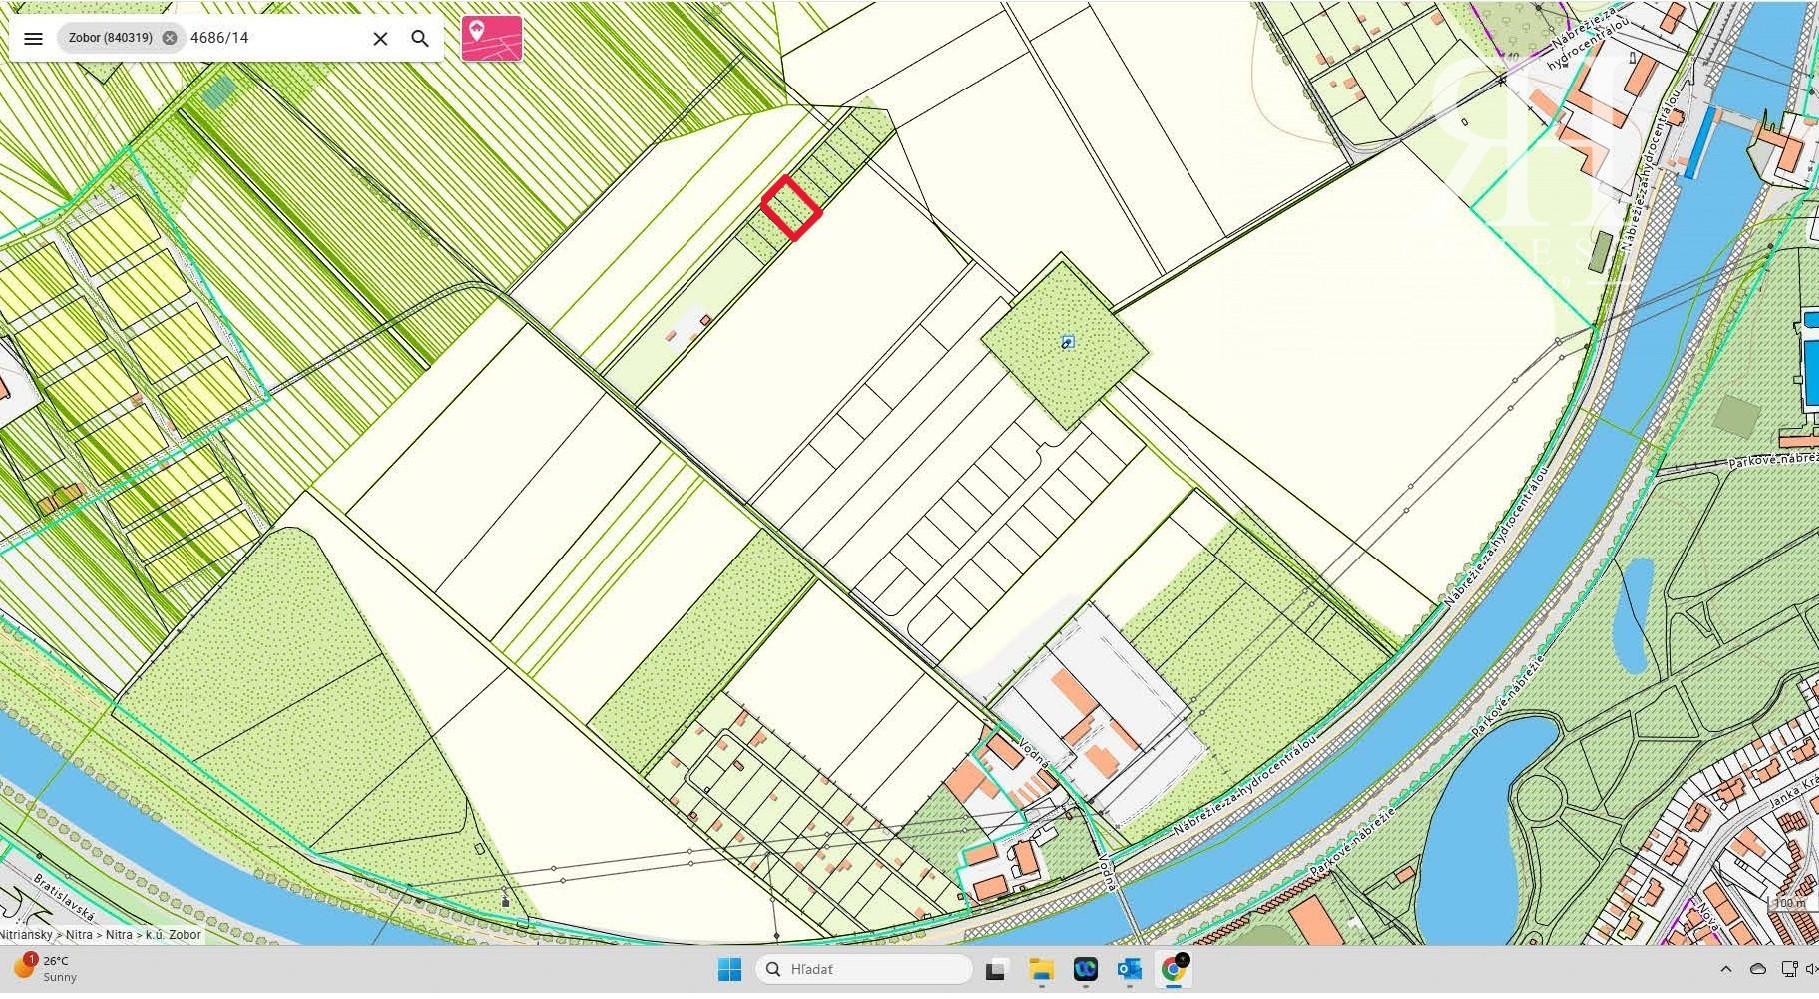Switch to Outlook in taskbar
The width and height of the screenshot is (1819, 999).
click(1129, 969)
